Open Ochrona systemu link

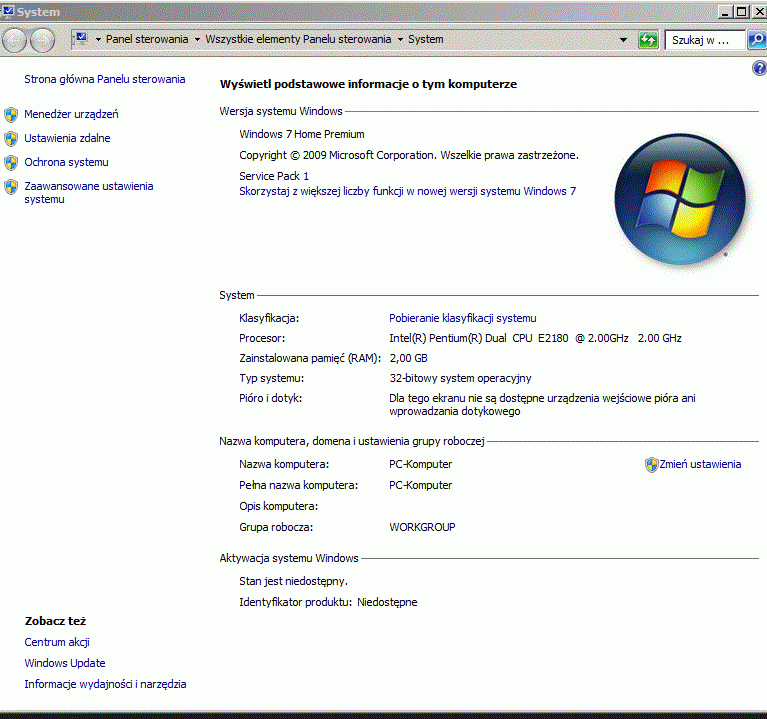67,162
